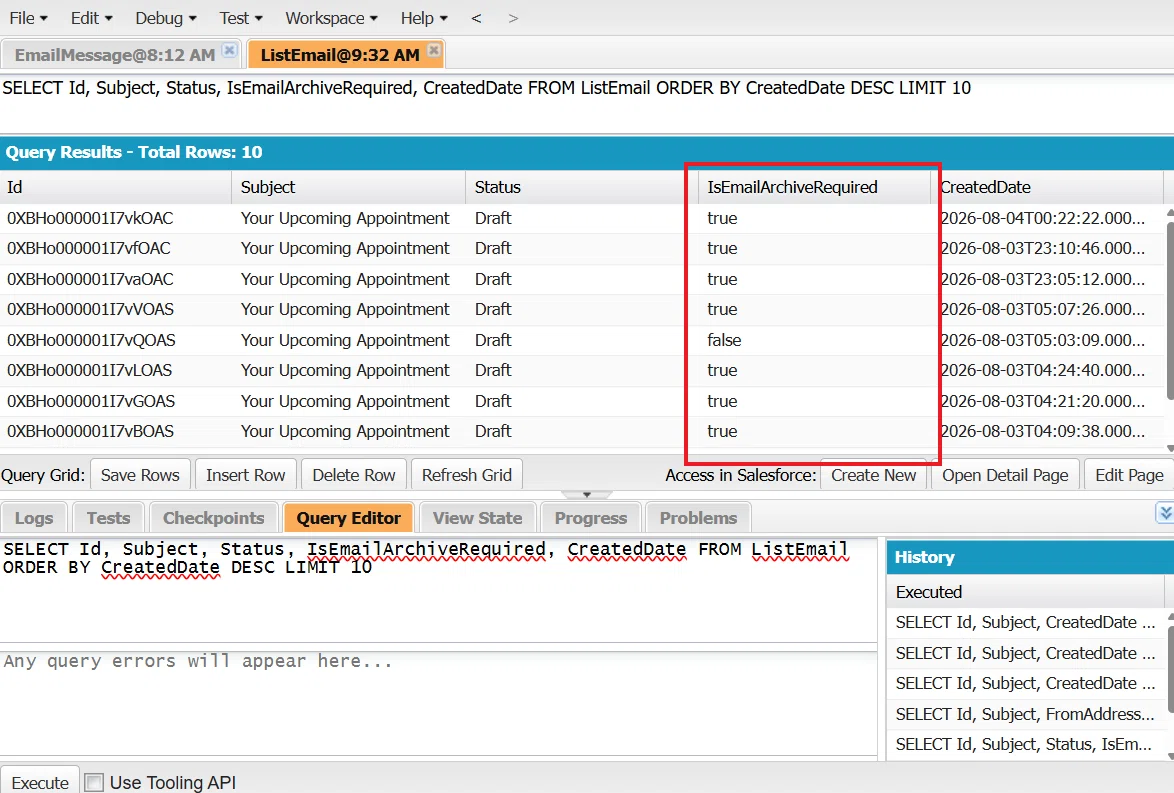Image resolution: width=1174 pixels, height=793 pixels.
Task: Click the Refresh Grid button
Action: tap(466, 475)
